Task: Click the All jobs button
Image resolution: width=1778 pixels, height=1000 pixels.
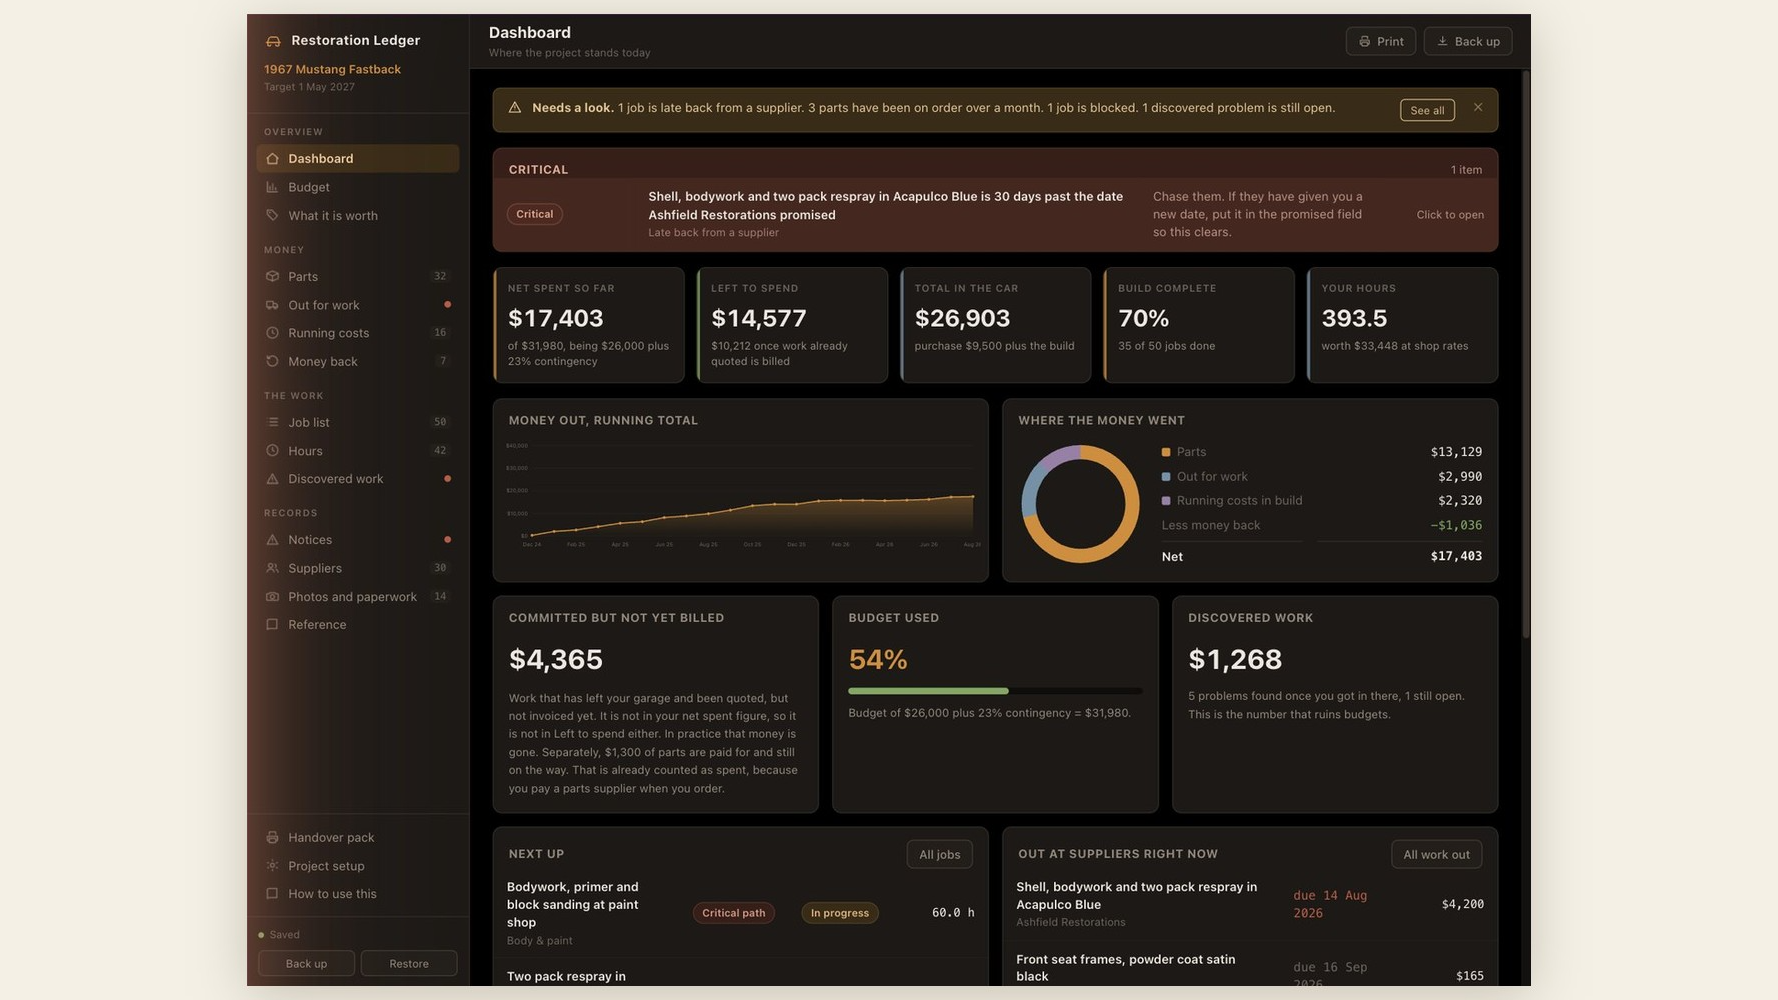Action: (x=939, y=855)
